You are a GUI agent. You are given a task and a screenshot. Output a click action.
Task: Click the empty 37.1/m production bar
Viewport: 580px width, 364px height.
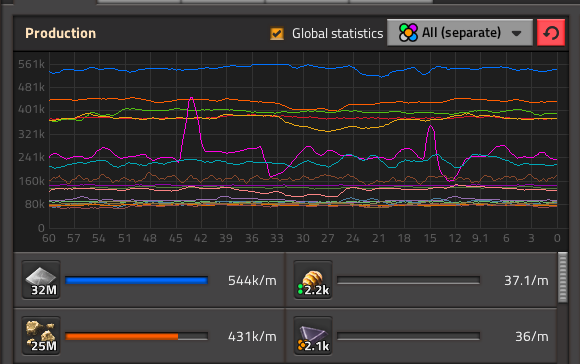click(408, 280)
